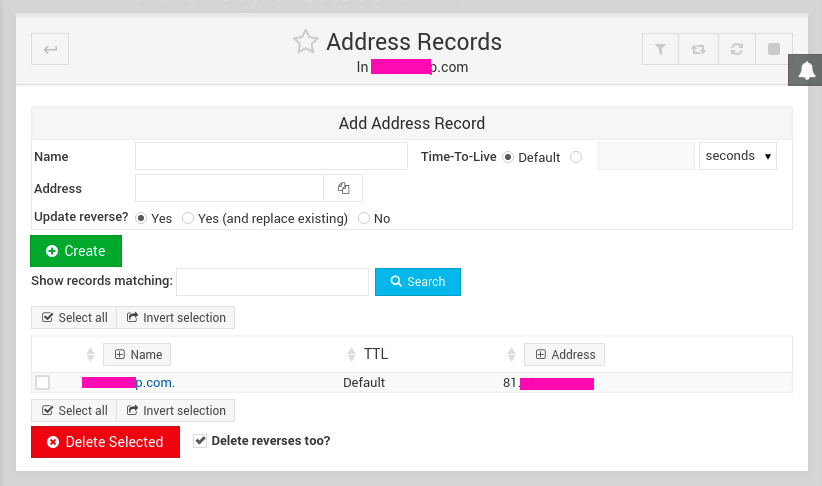Screen dimensions: 822x486
Task: Click the retweet-style arrows icon in header
Action: click(697, 49)
